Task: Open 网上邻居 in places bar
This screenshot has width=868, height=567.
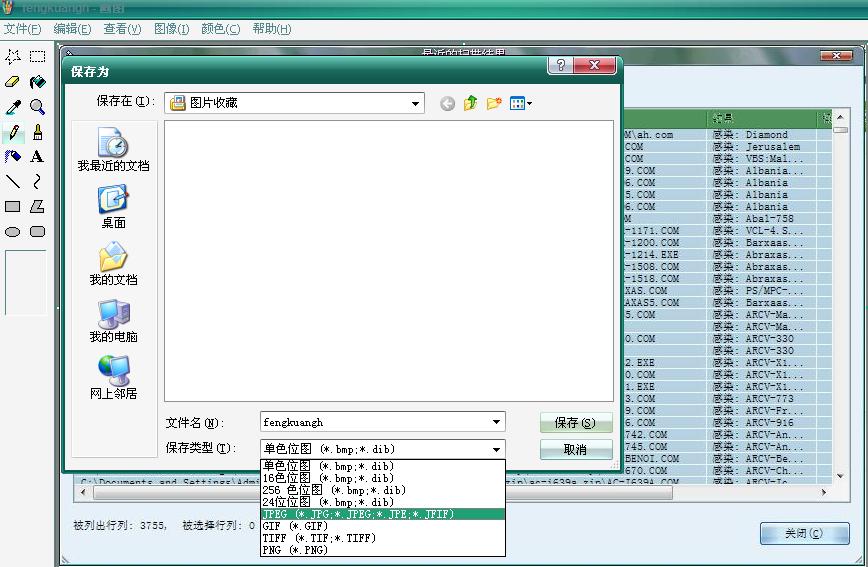Action: 113,379
